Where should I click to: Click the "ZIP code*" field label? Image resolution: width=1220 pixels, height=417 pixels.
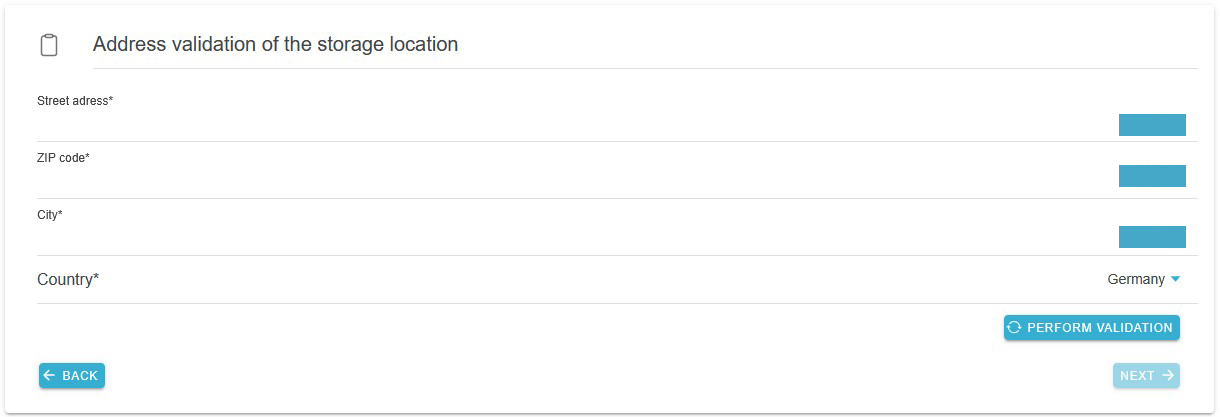click(x=63, y=158)
